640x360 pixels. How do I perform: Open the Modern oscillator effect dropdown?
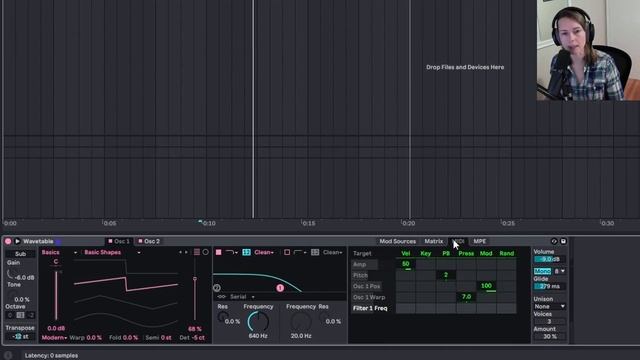click(54, 338)
